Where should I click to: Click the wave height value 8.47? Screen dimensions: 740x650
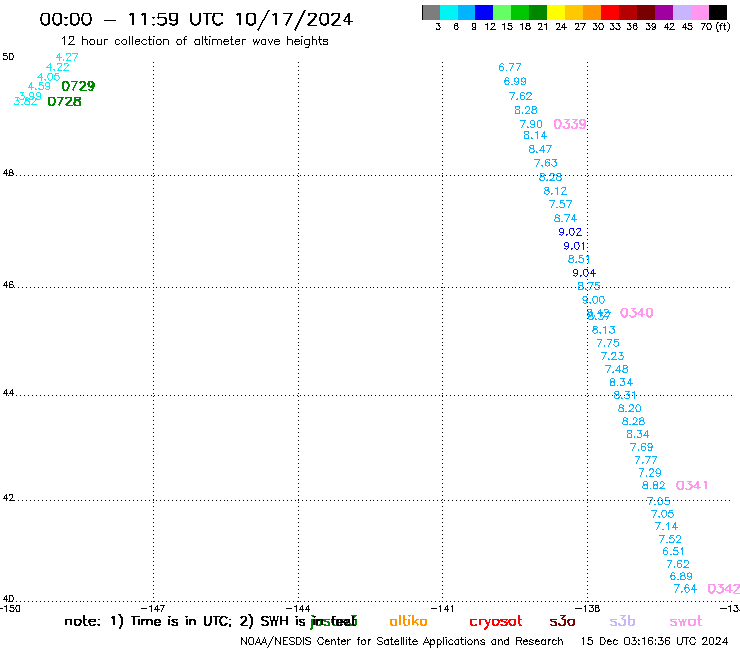click(540, 149)
